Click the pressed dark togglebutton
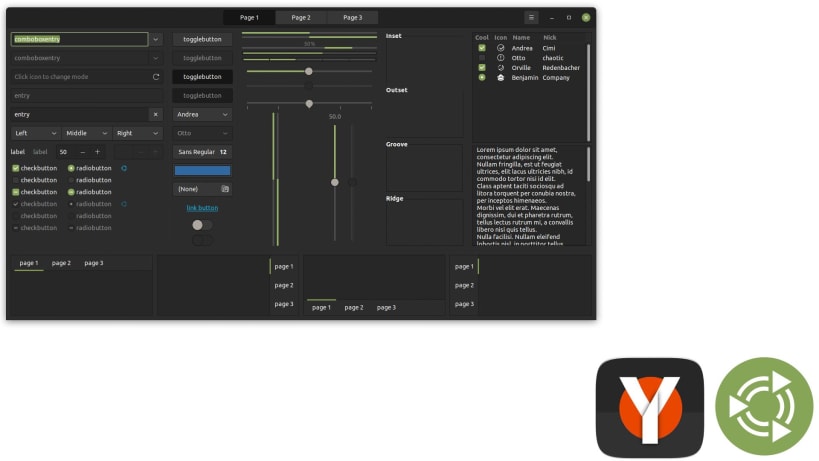This screenshot has height=461, width=819. [202, 77]
